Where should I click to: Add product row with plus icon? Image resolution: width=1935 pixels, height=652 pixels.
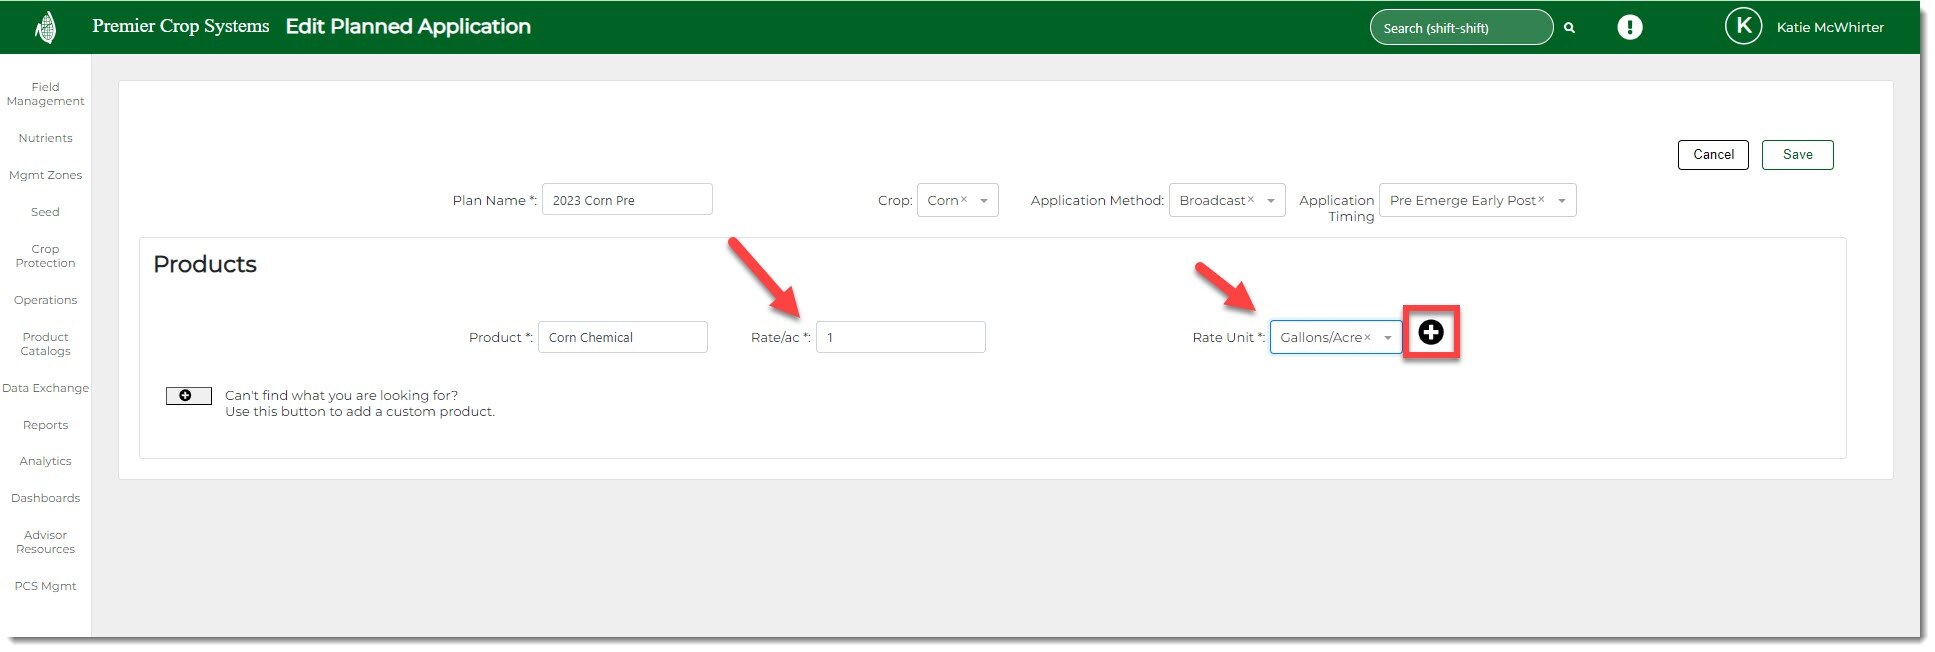pyautogui.click(x=1430, y=333)
